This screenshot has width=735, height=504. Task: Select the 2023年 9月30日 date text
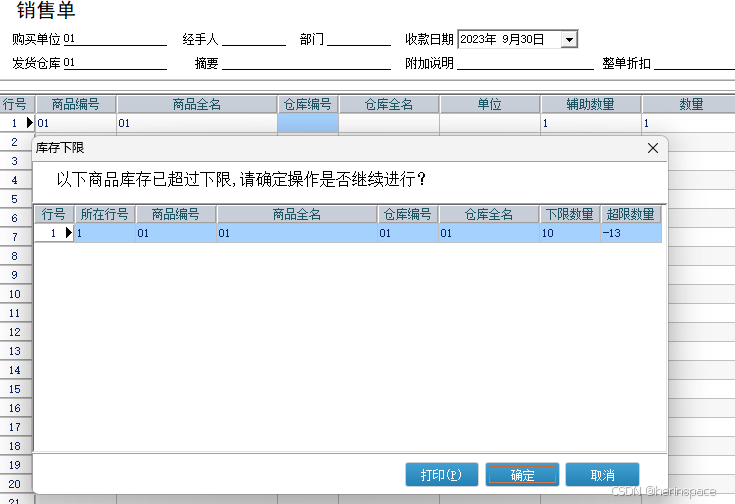pyautogui.click(x=502, y=39)
